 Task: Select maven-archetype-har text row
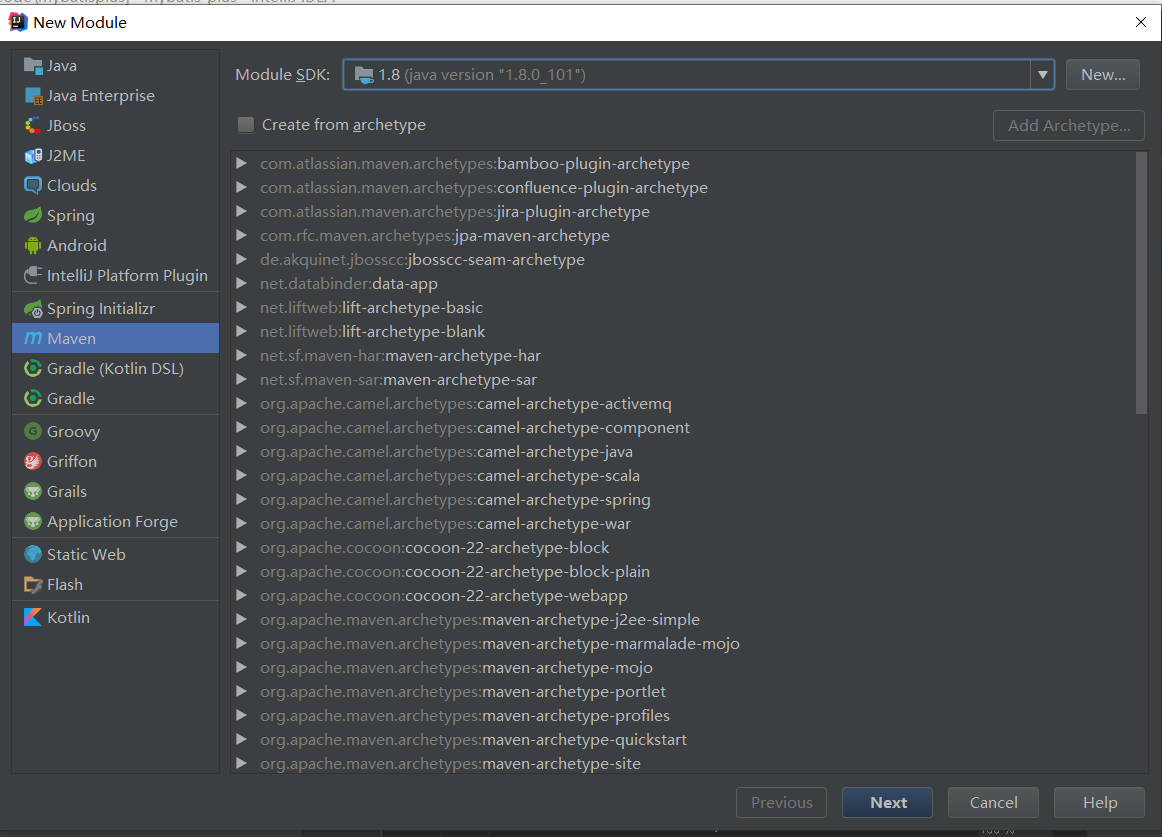(400, 355)
